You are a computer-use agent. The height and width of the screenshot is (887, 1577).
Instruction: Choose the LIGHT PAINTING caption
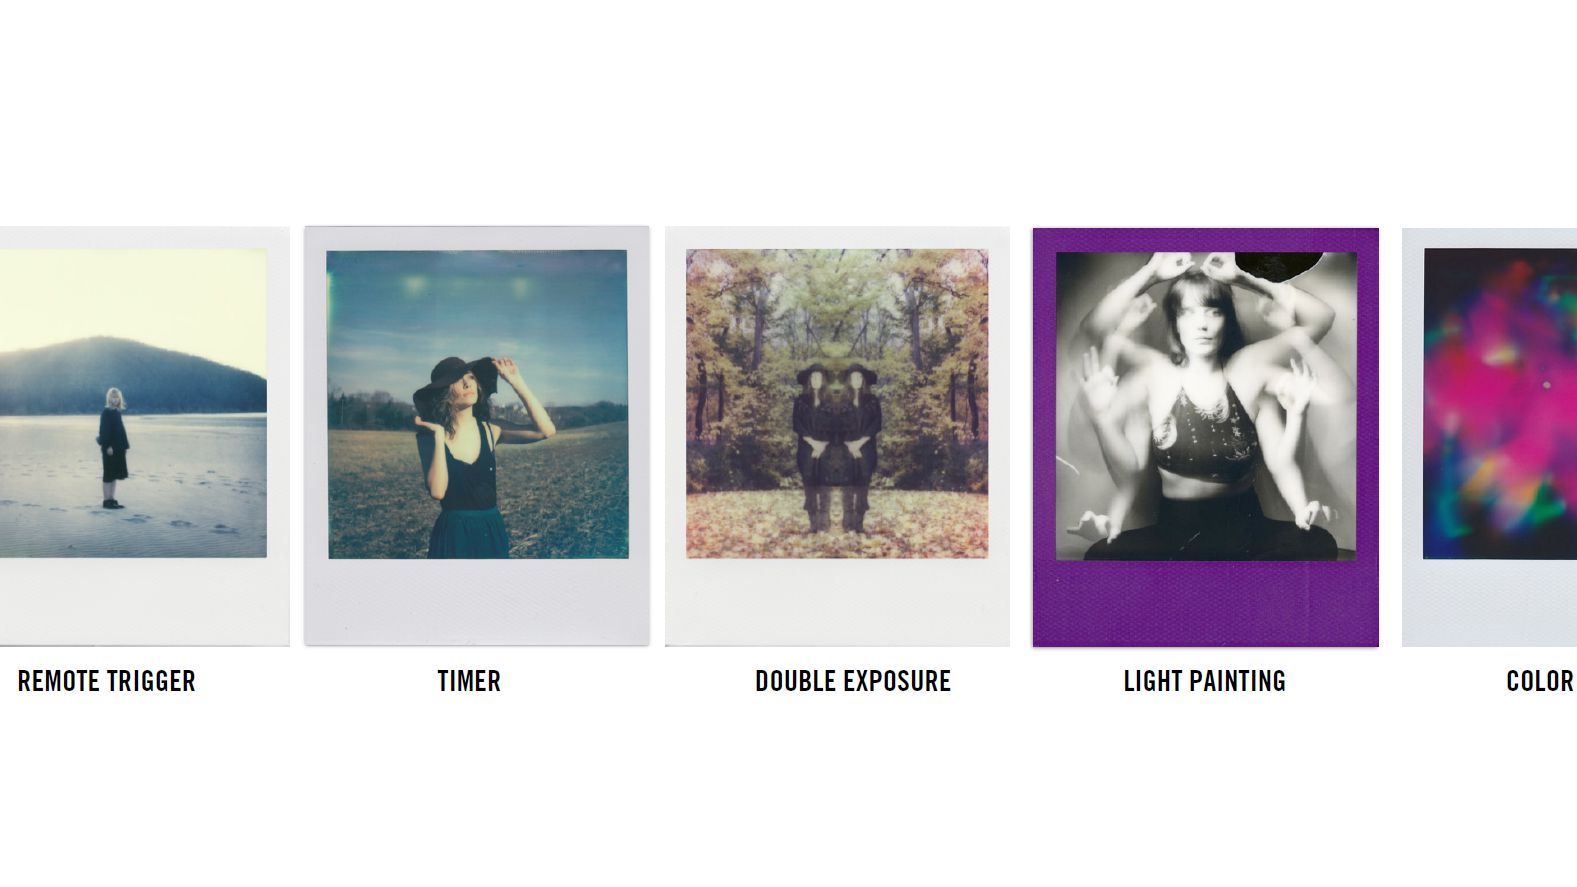coord(1205,681)
